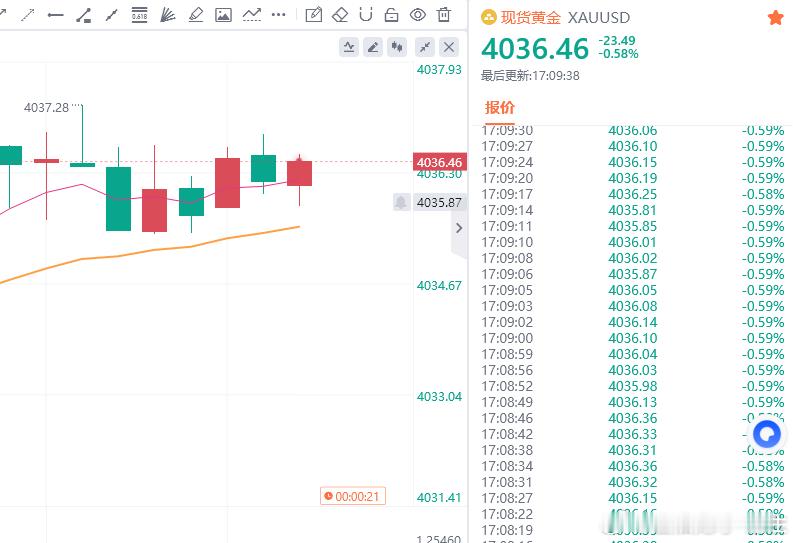The image size is (796, 543).
Task: Open more drawing tools via three dots
Action: click(x=279, y=15)
